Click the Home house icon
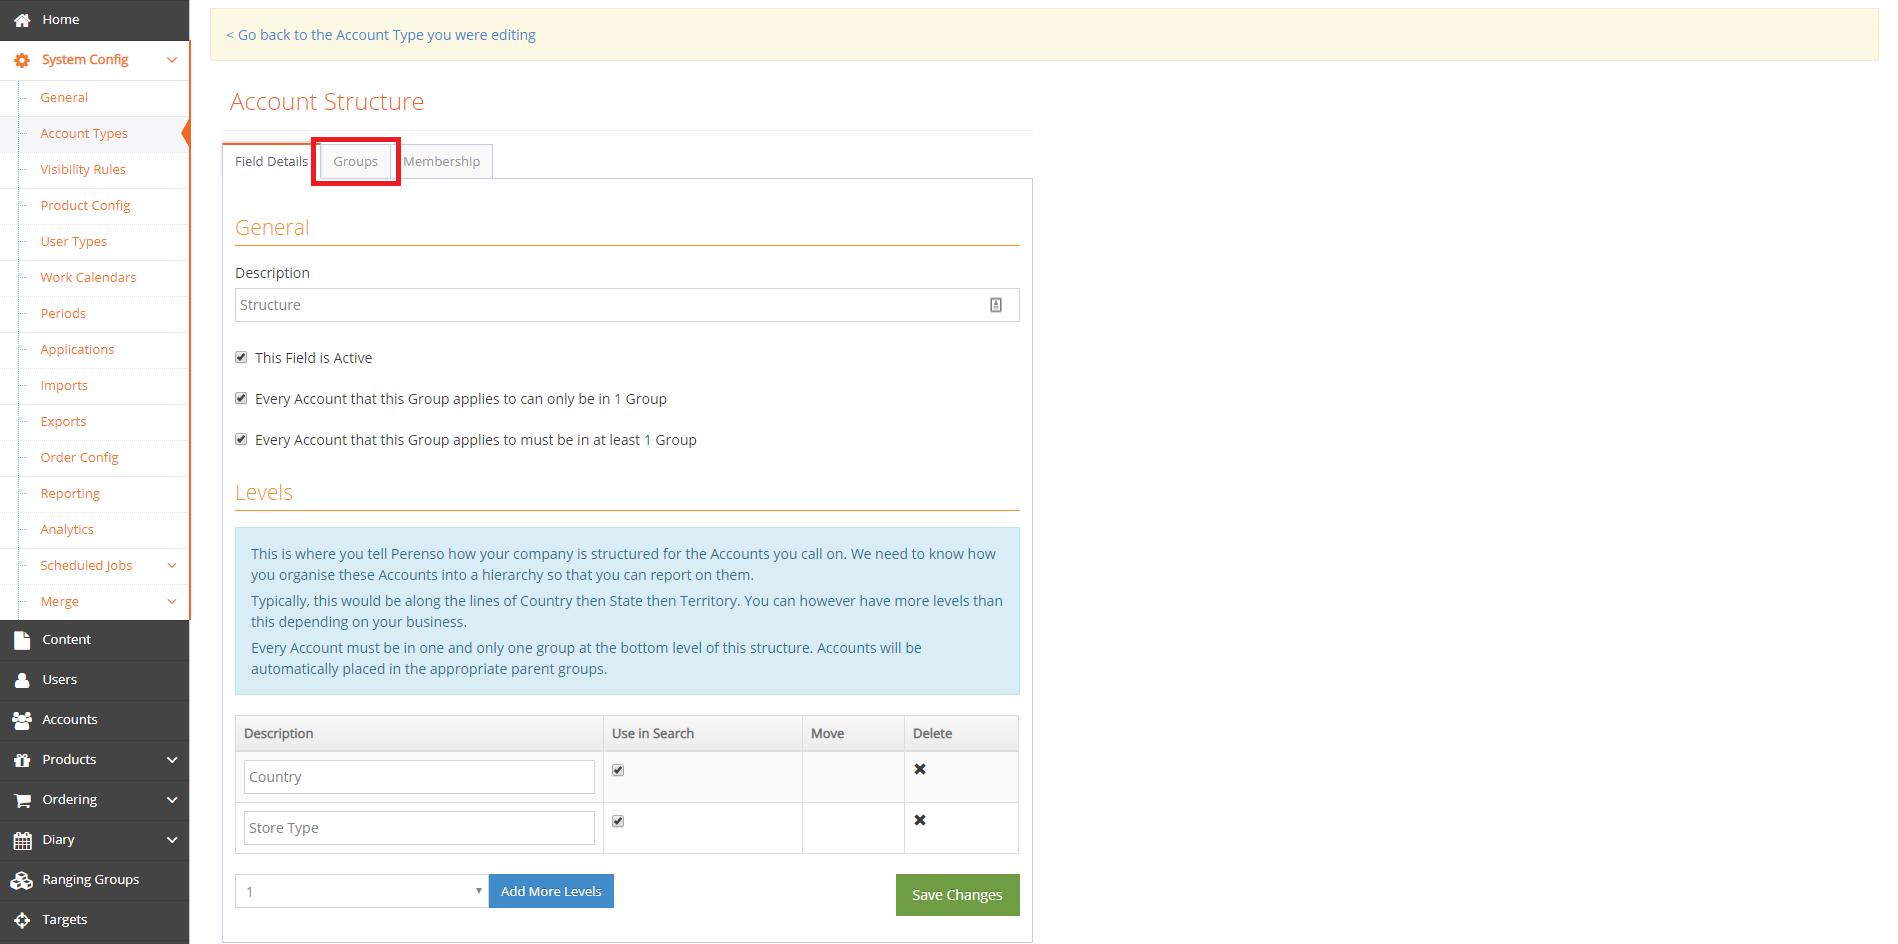Viewport: 1898px width, 944px height. [22, 20]
